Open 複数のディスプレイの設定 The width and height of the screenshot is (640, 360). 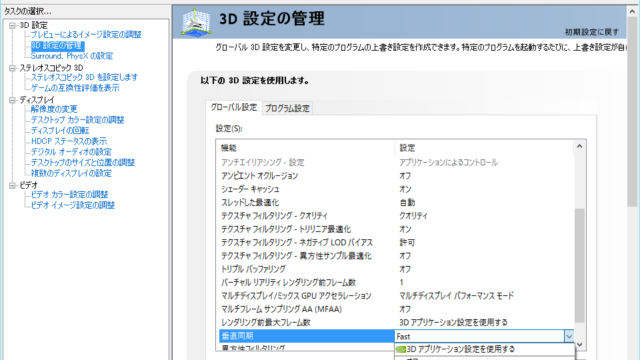click(x=71, y=173)
